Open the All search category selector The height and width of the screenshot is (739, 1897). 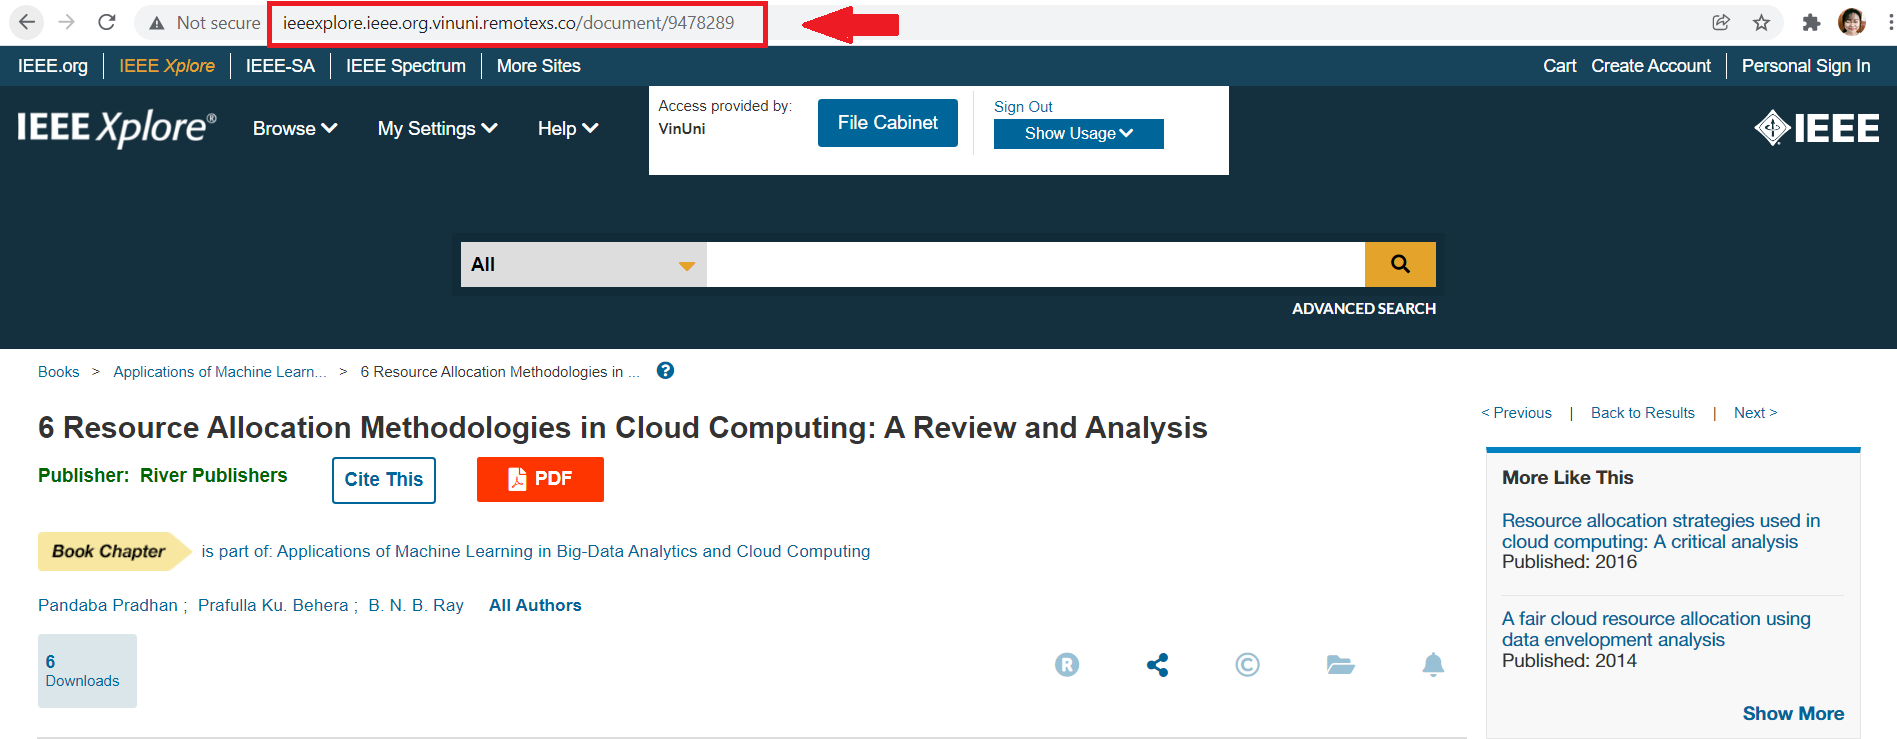coord(583,264)
